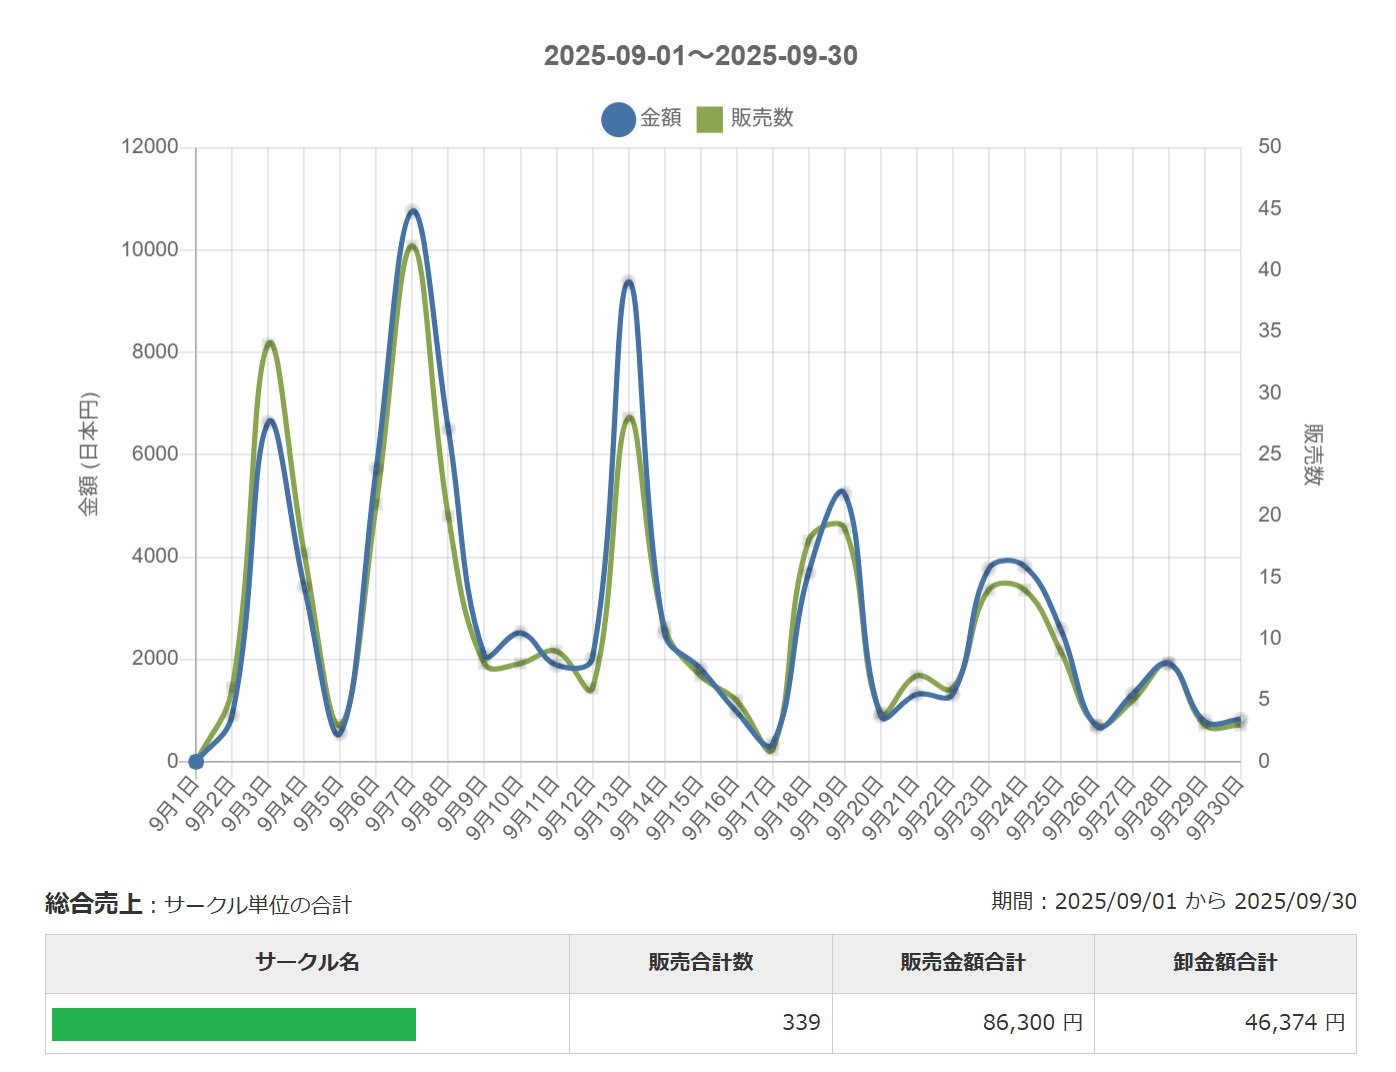1396x1072 pixels.
Task: Click the 販売合計数 column header
Action: (700, 963)
